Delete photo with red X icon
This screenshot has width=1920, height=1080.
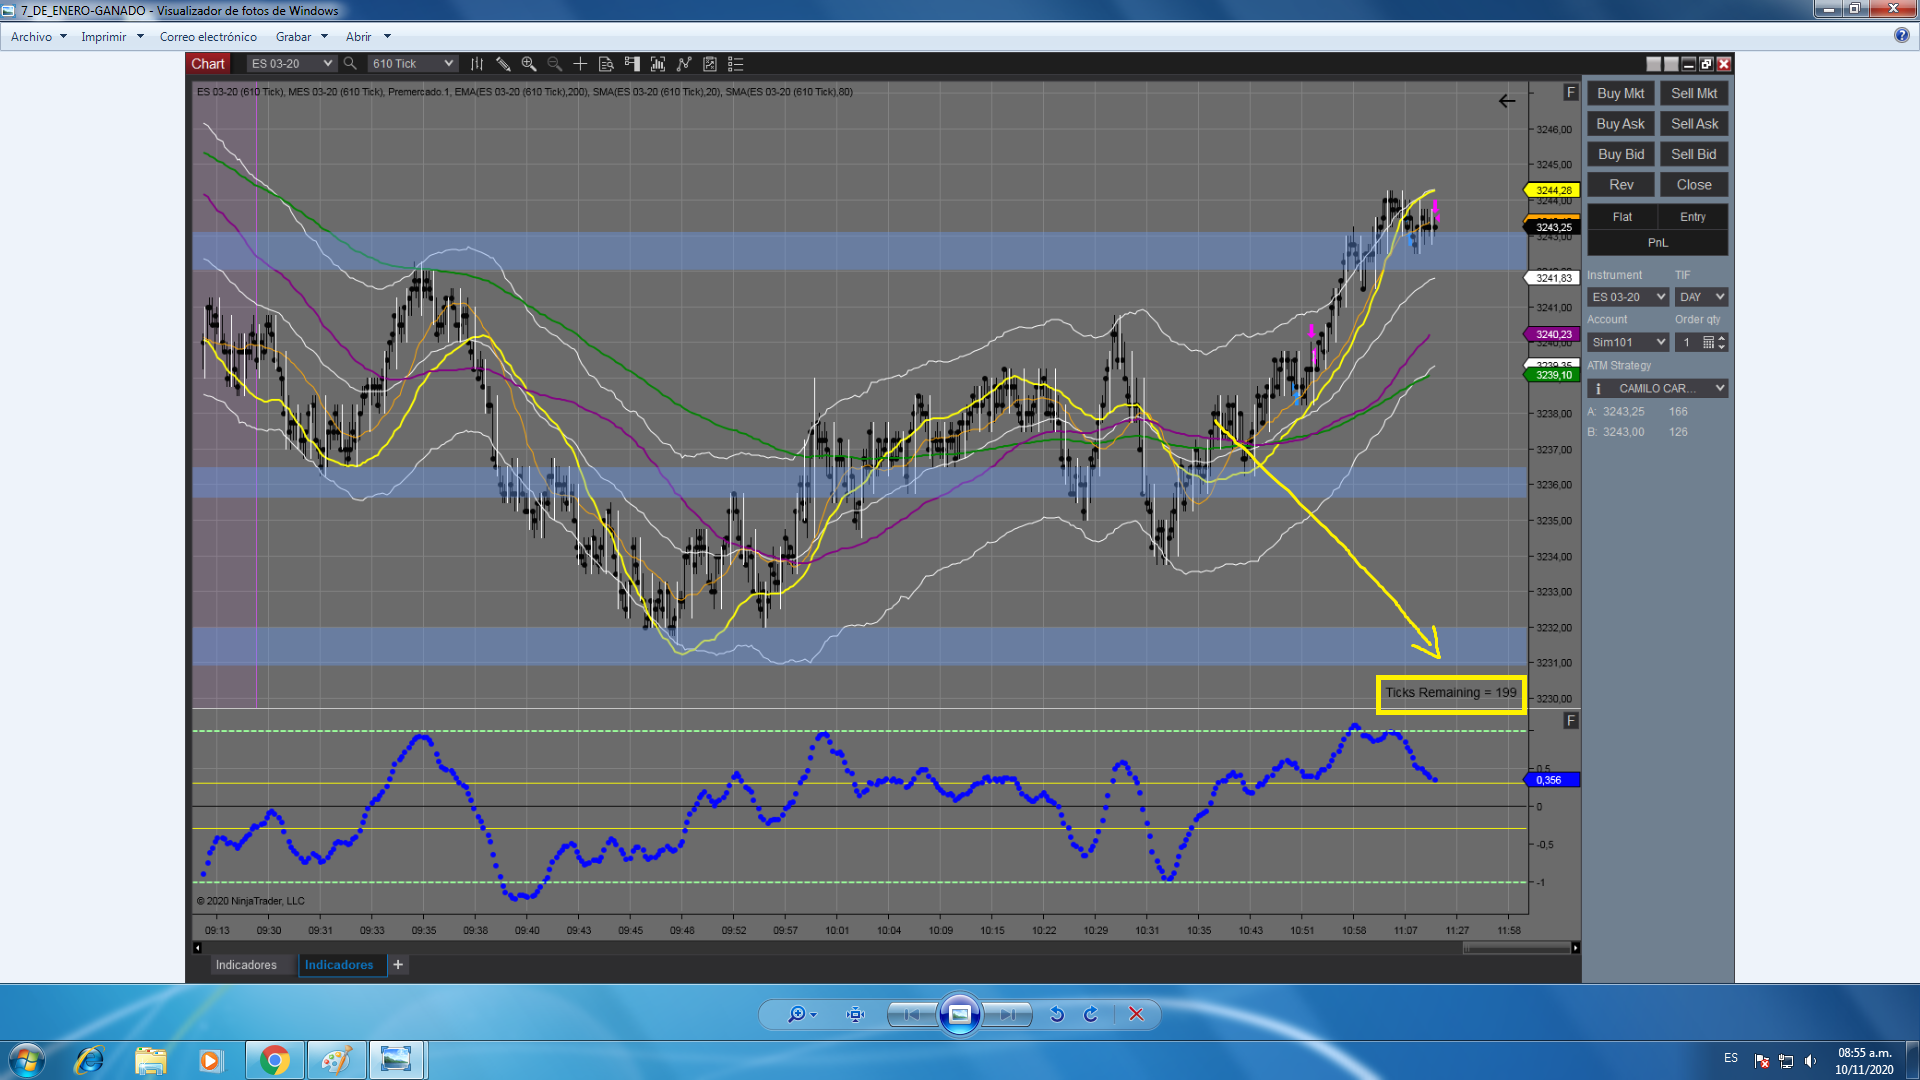[x=1136, y=1014]
